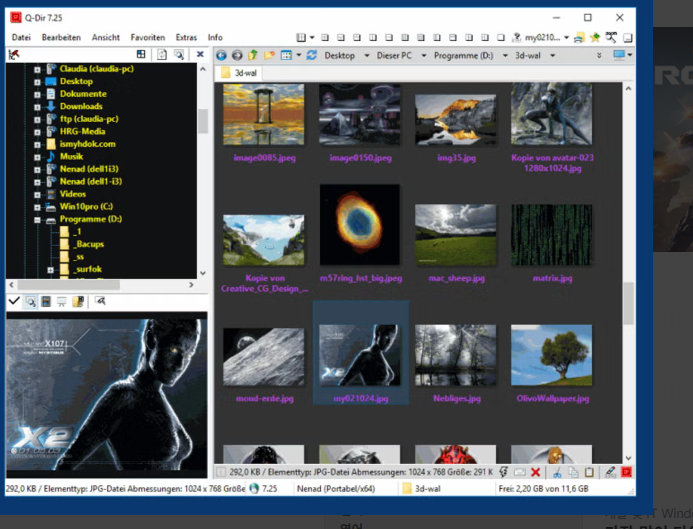
Task: Select the 3d-wal tab
Action: [239, 73]
